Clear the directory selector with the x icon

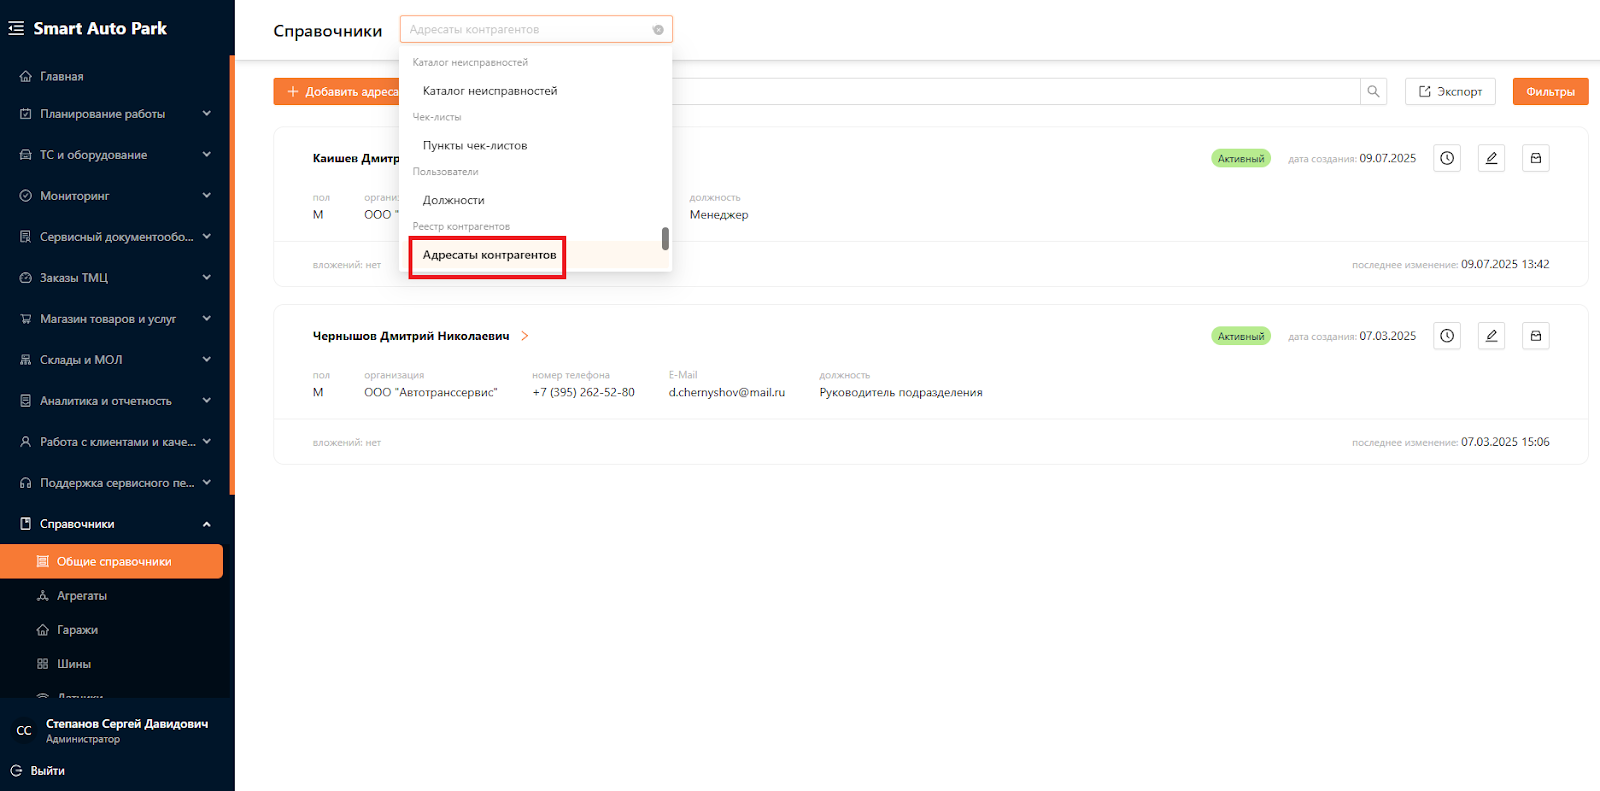658,30
